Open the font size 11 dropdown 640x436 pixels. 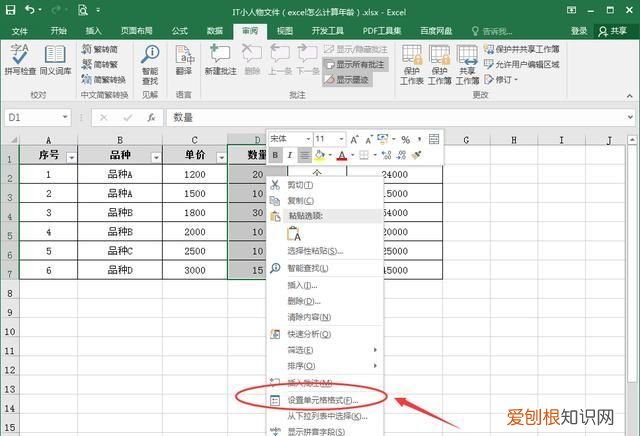tap(341, 140)
